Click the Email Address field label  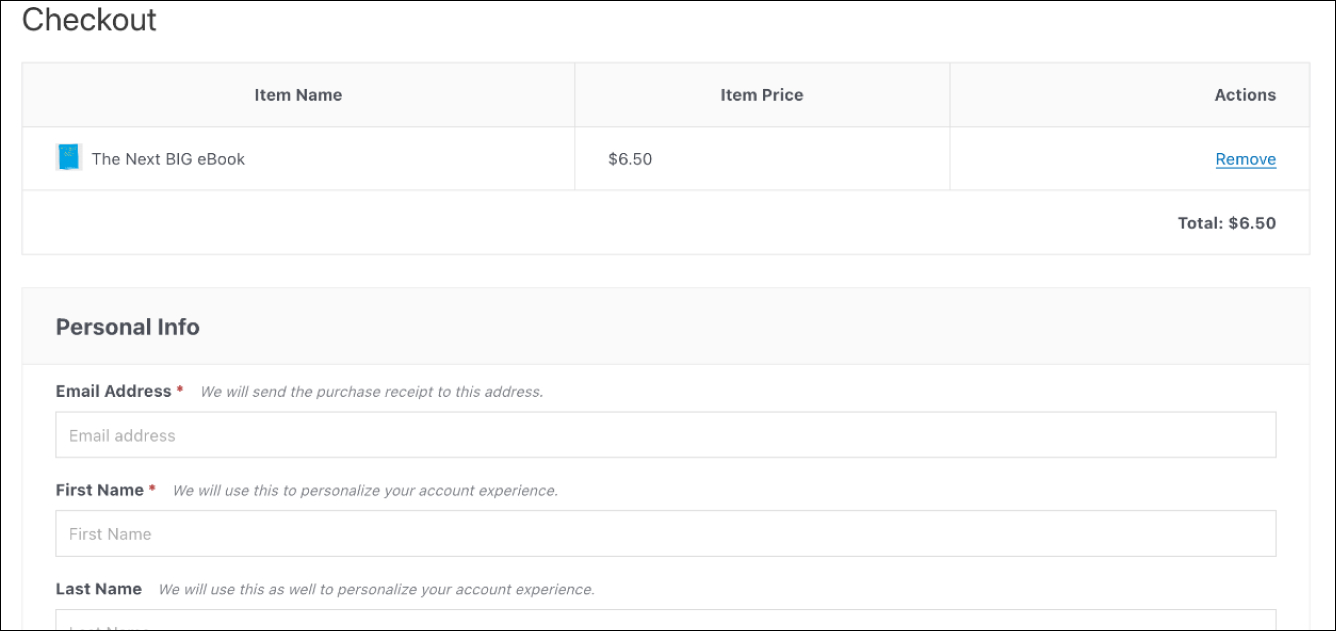pyautogui.click(x=114, y=391)
